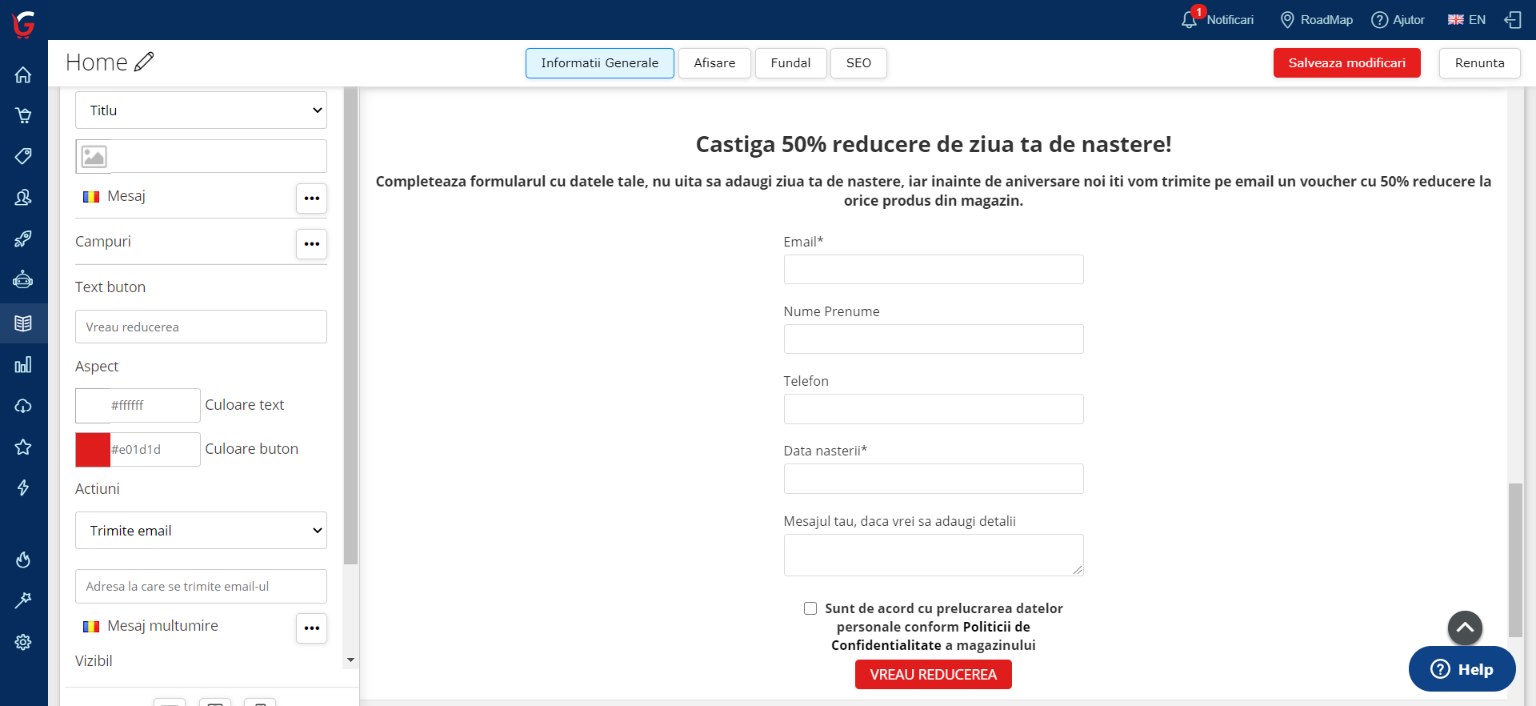
Task: Click the bar chart statistics icon
Action: tap(23, 364)
